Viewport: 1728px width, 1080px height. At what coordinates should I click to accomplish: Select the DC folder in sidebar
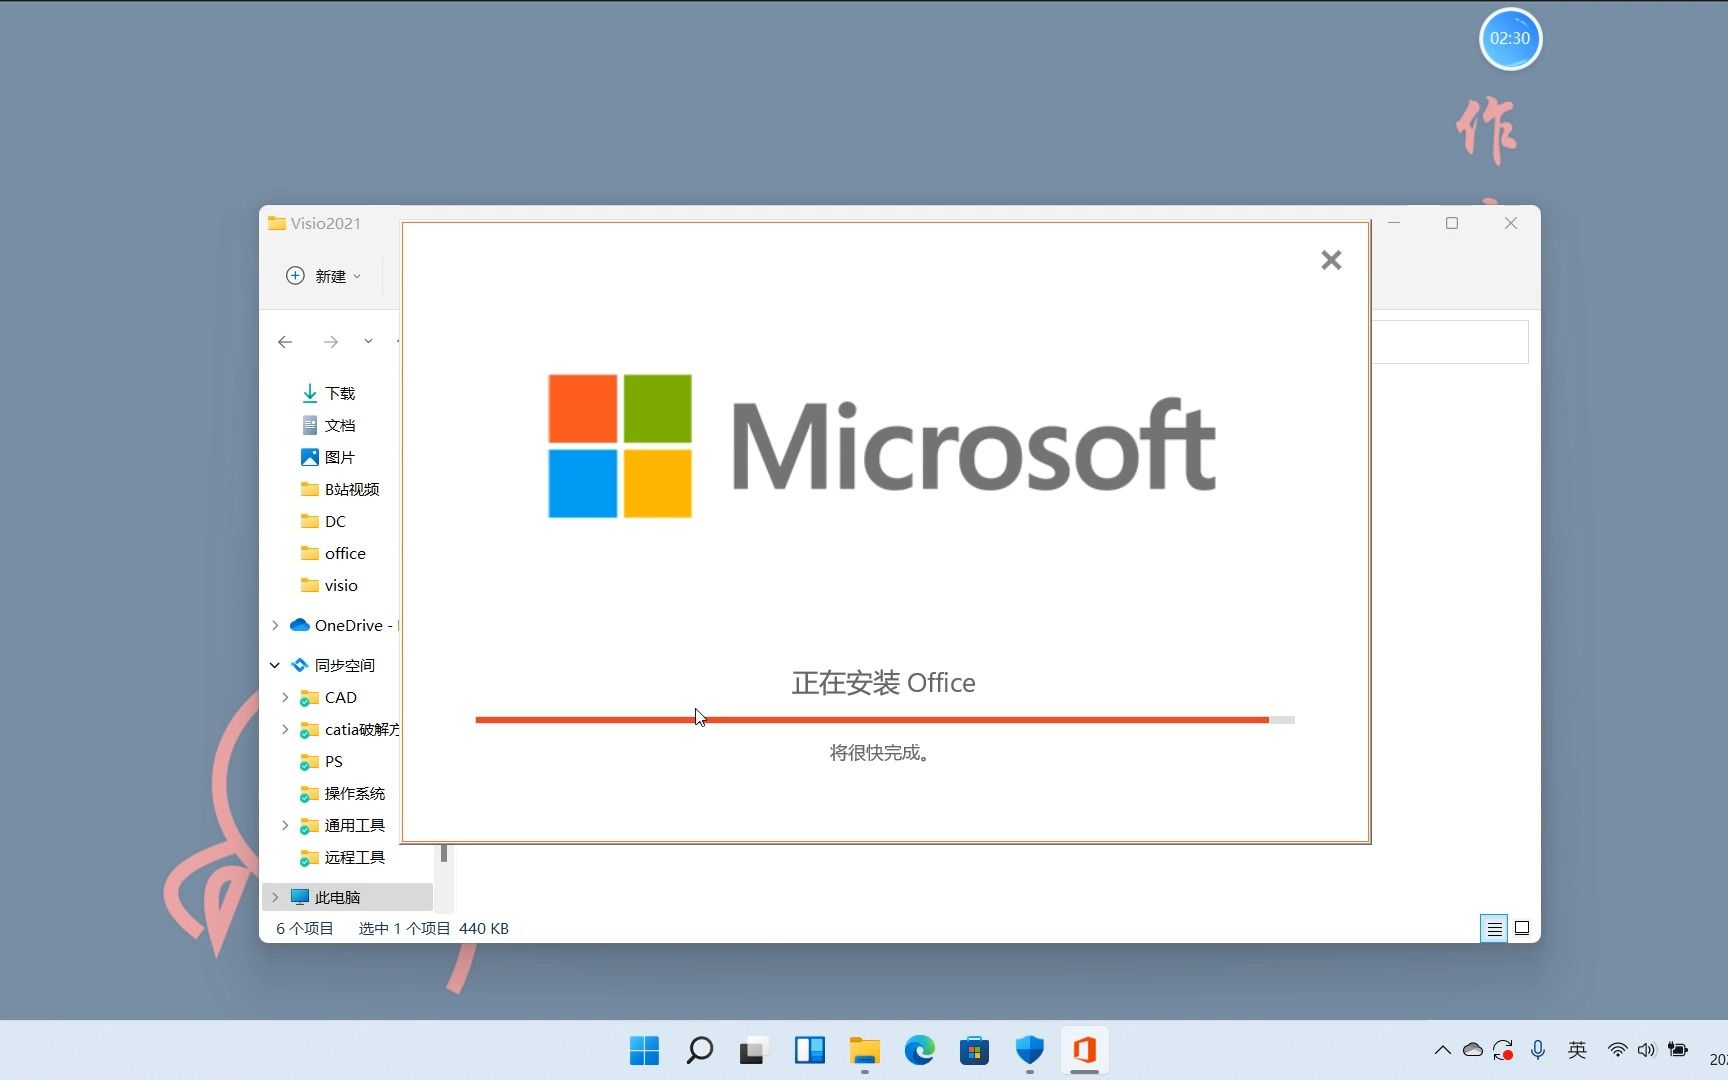click(x=324, y=521)
